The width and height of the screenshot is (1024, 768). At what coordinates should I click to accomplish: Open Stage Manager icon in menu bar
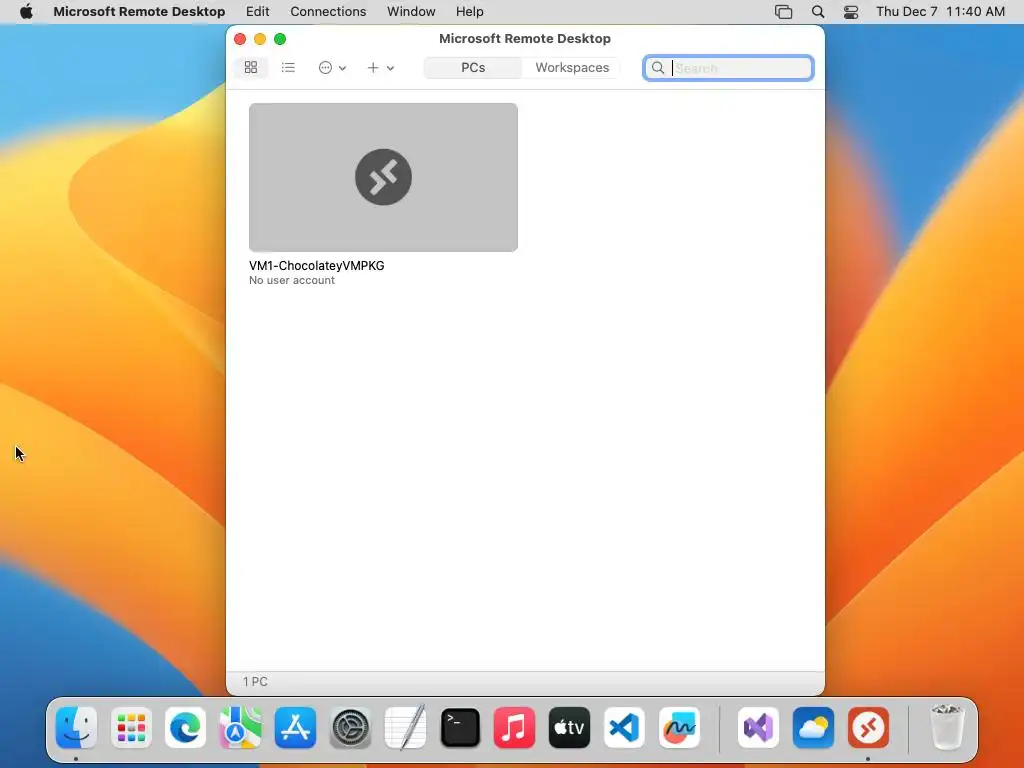point(783,12)
